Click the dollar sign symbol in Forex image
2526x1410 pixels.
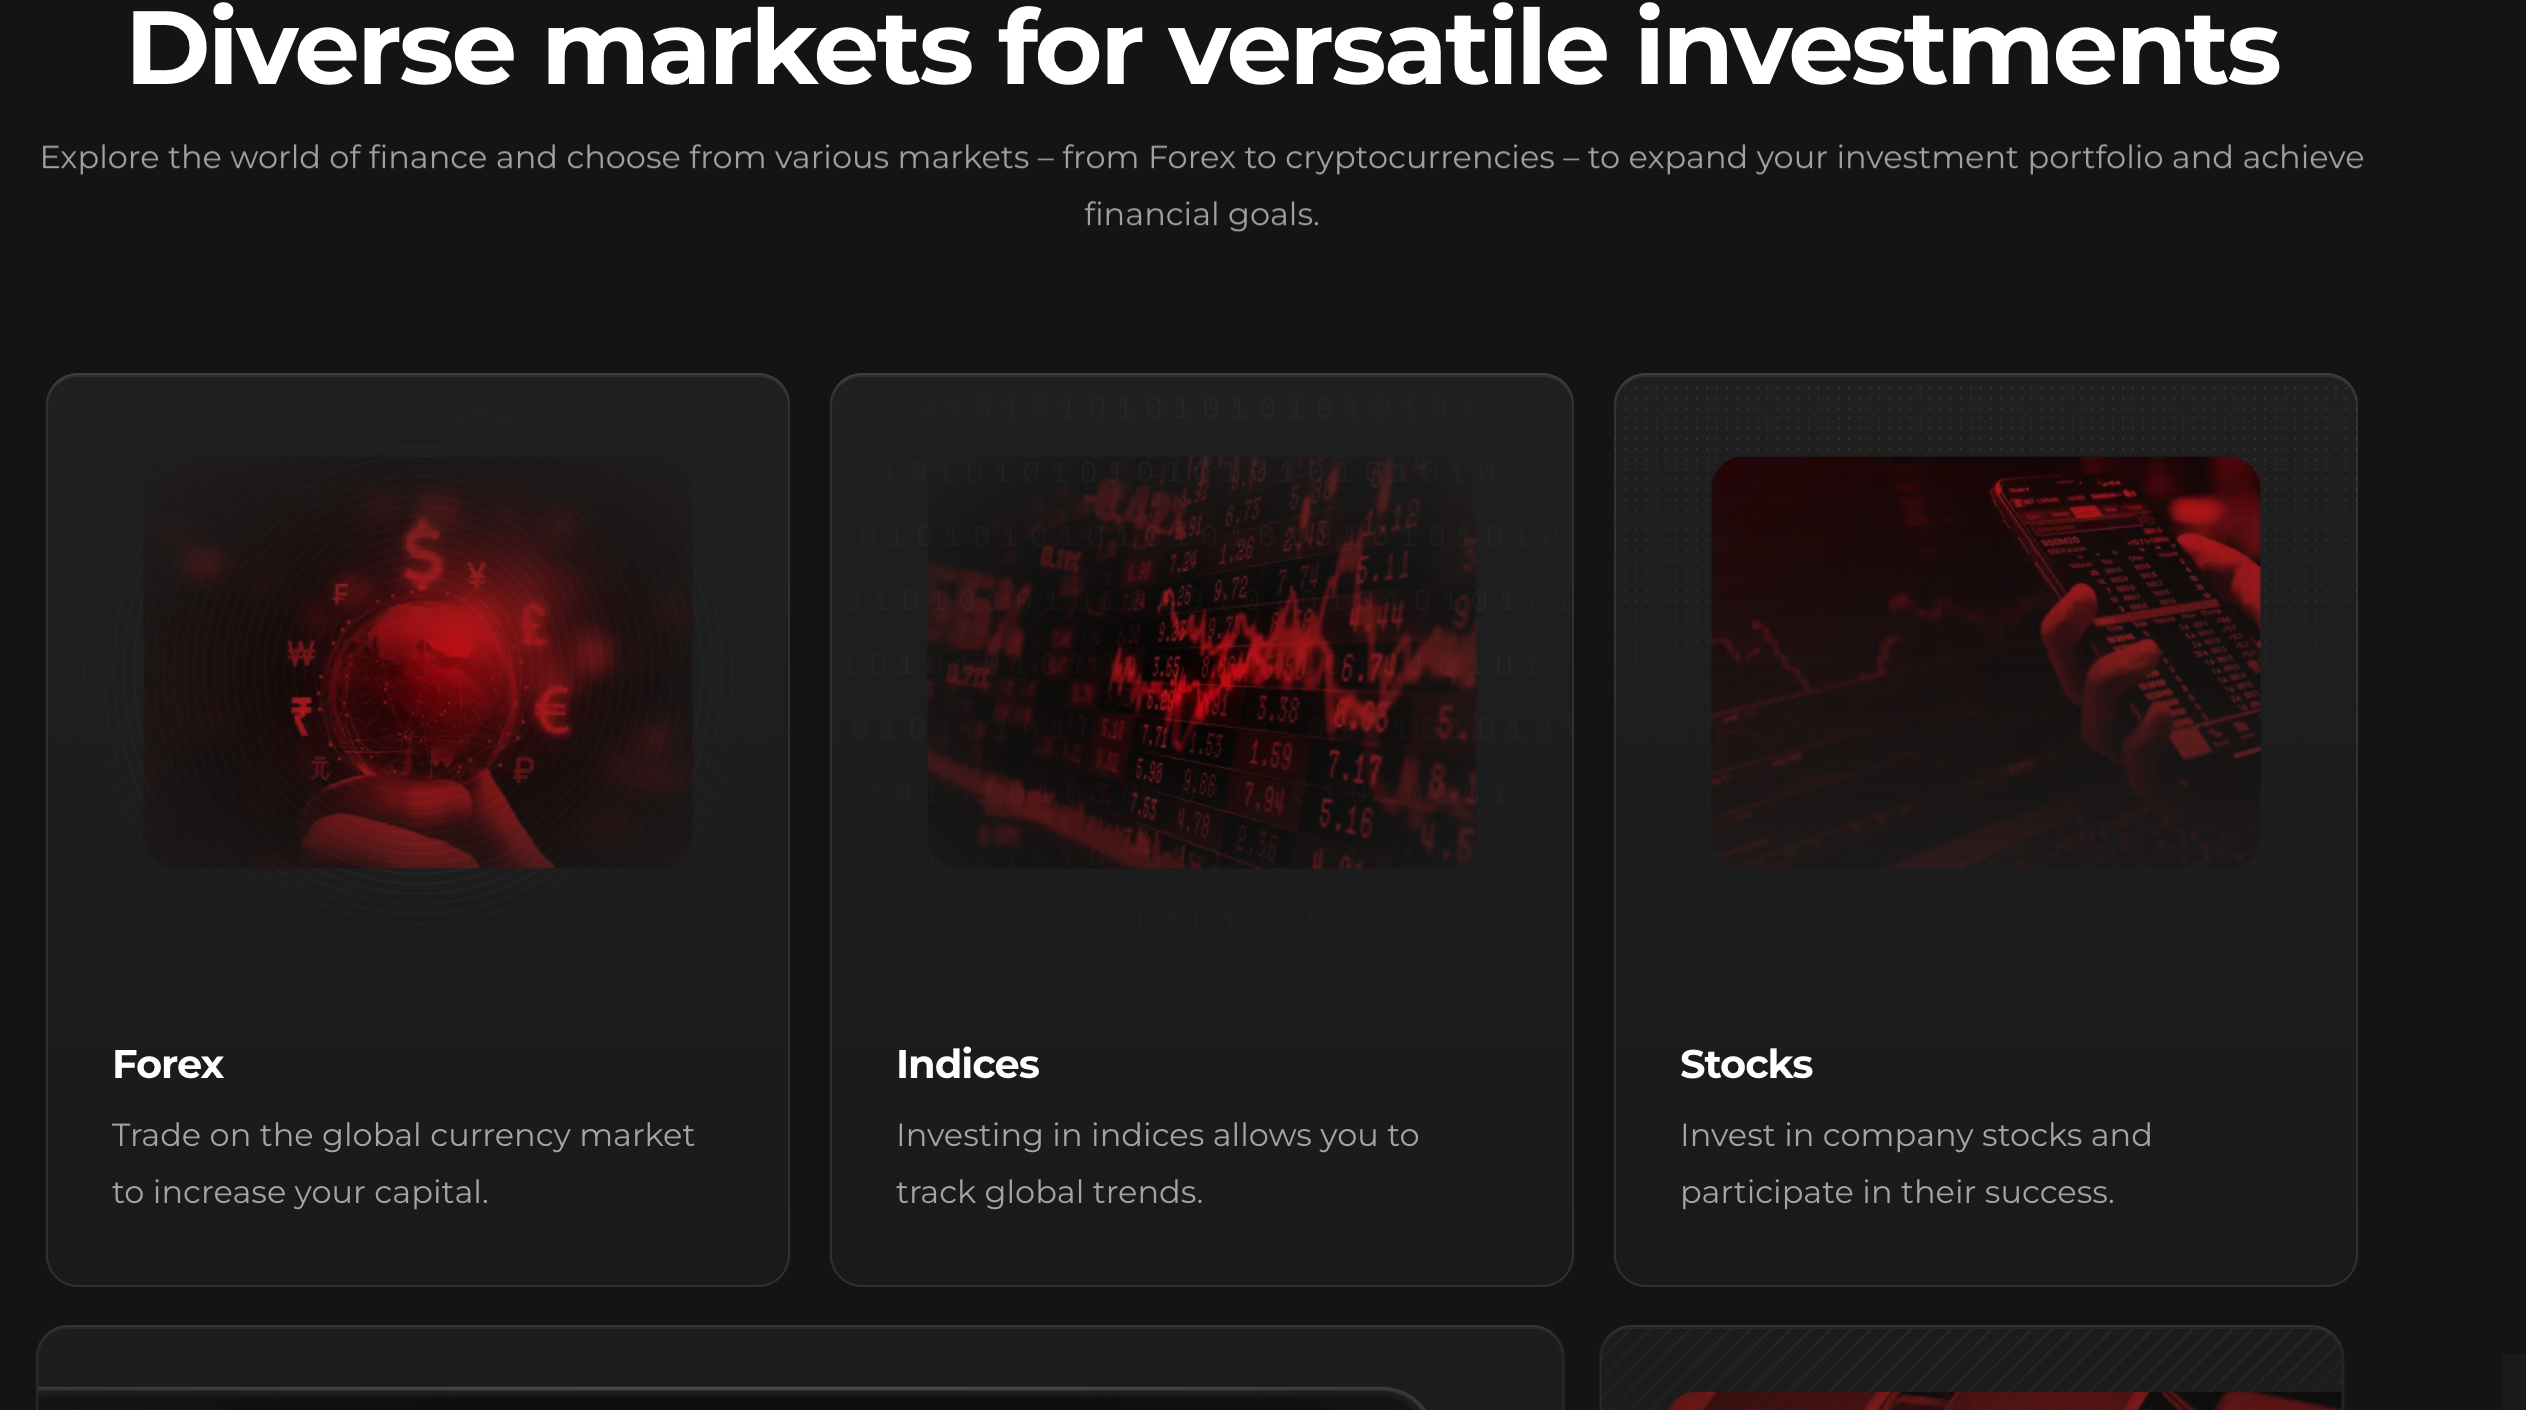pos(423,554)
